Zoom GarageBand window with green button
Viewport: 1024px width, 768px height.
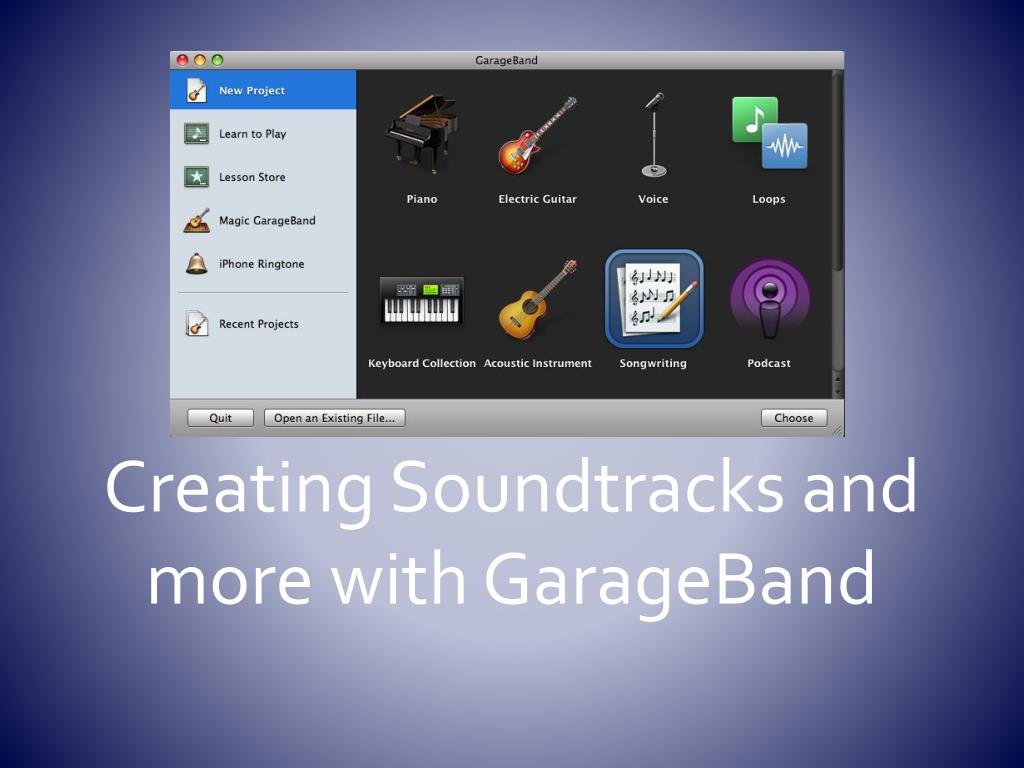coord(217,60)
